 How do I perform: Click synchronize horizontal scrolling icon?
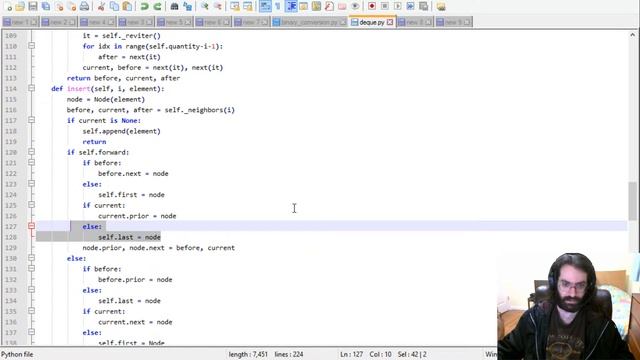[x=248, y=6]
